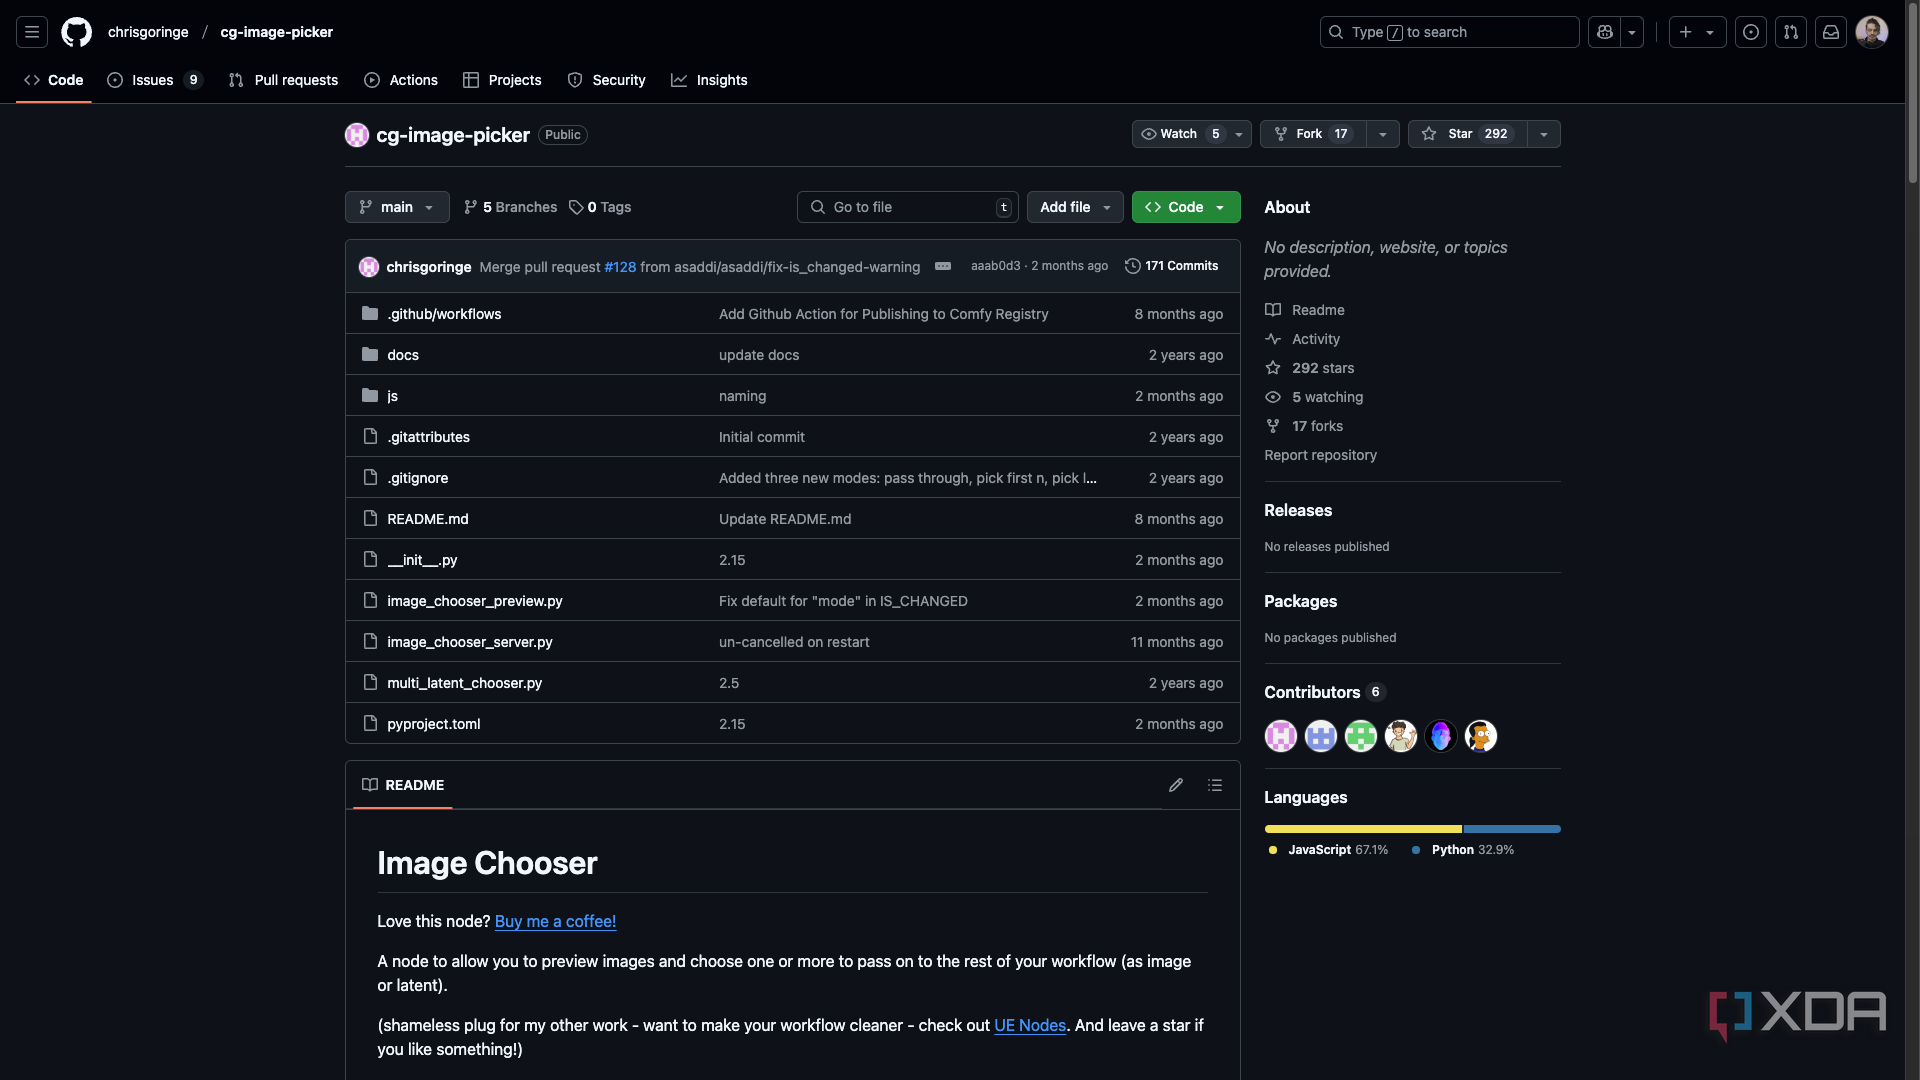Expand the Add file dropdown

click(1075, 207)
